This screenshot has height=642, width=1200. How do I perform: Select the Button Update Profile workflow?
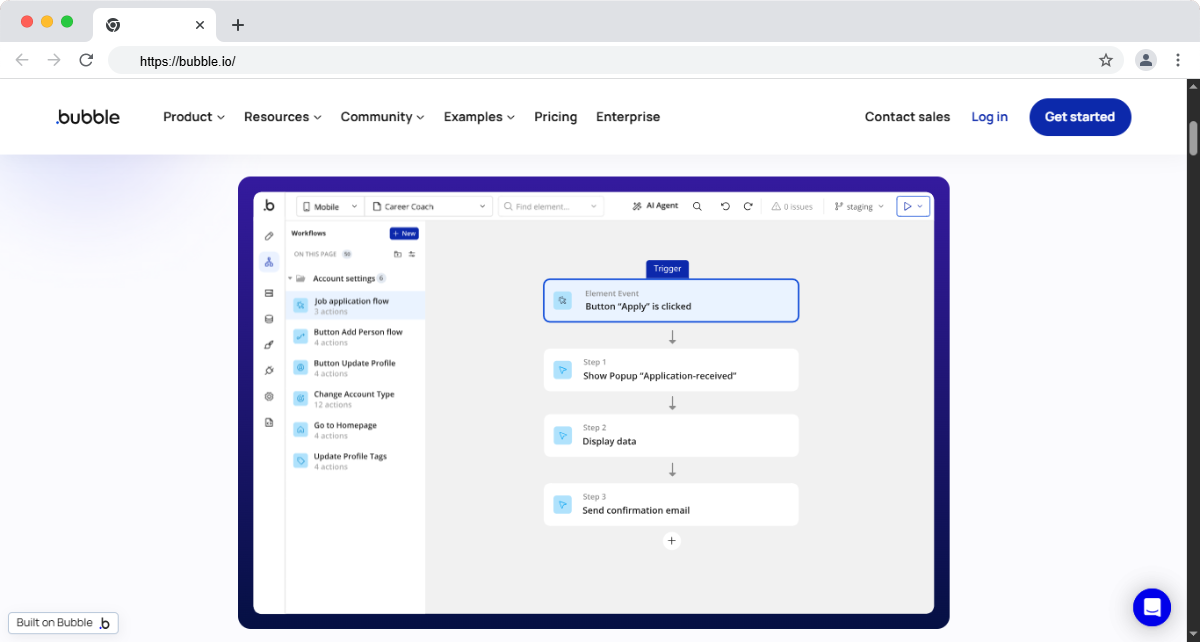pyautogui.click(x=356, y=368)
